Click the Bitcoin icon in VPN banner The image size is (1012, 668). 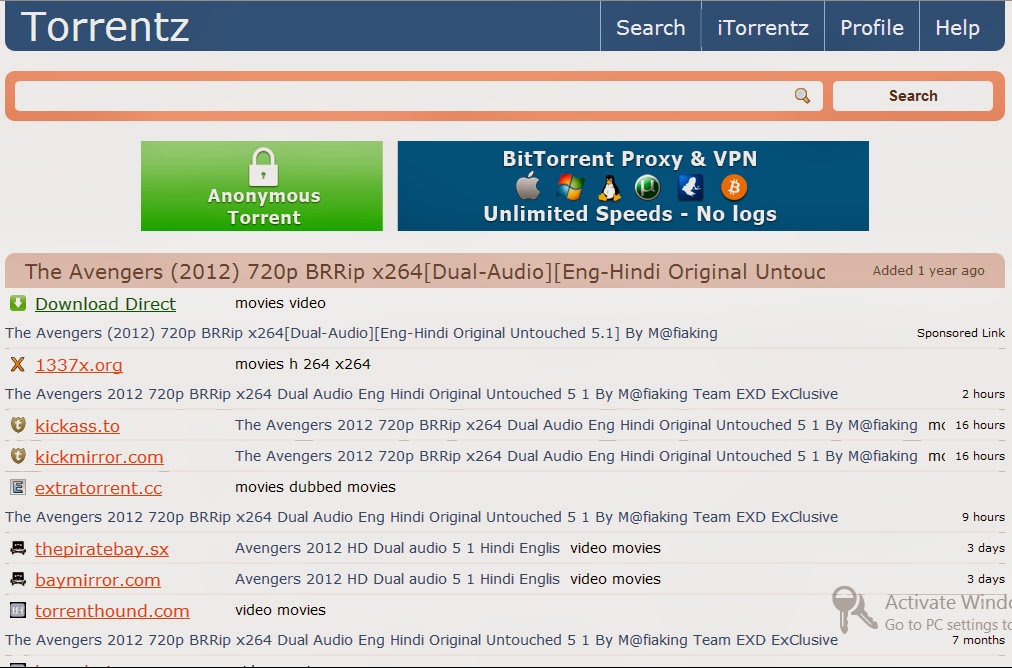click(x=734, y=188)
